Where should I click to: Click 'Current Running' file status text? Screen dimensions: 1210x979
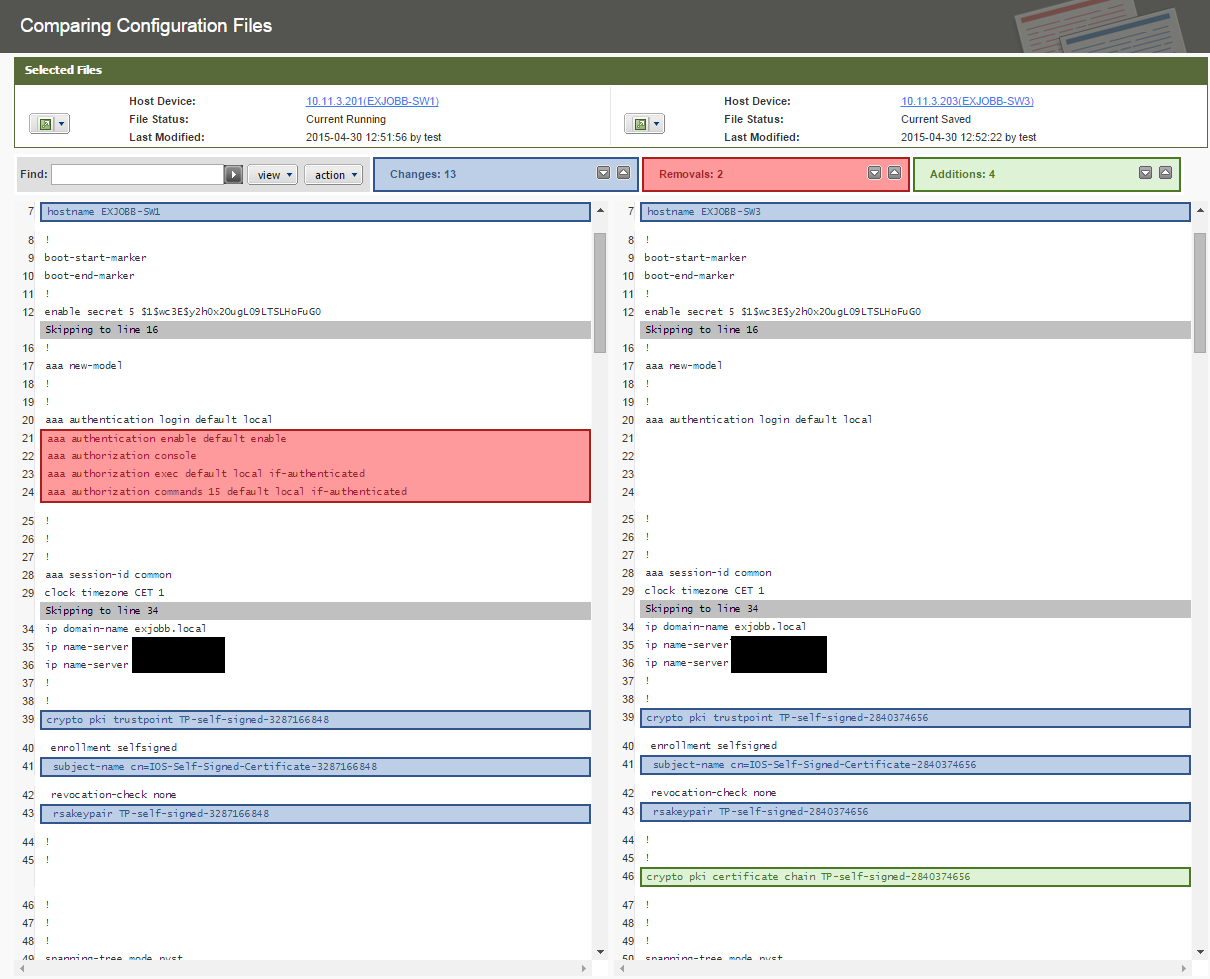[x=346, y=119]
